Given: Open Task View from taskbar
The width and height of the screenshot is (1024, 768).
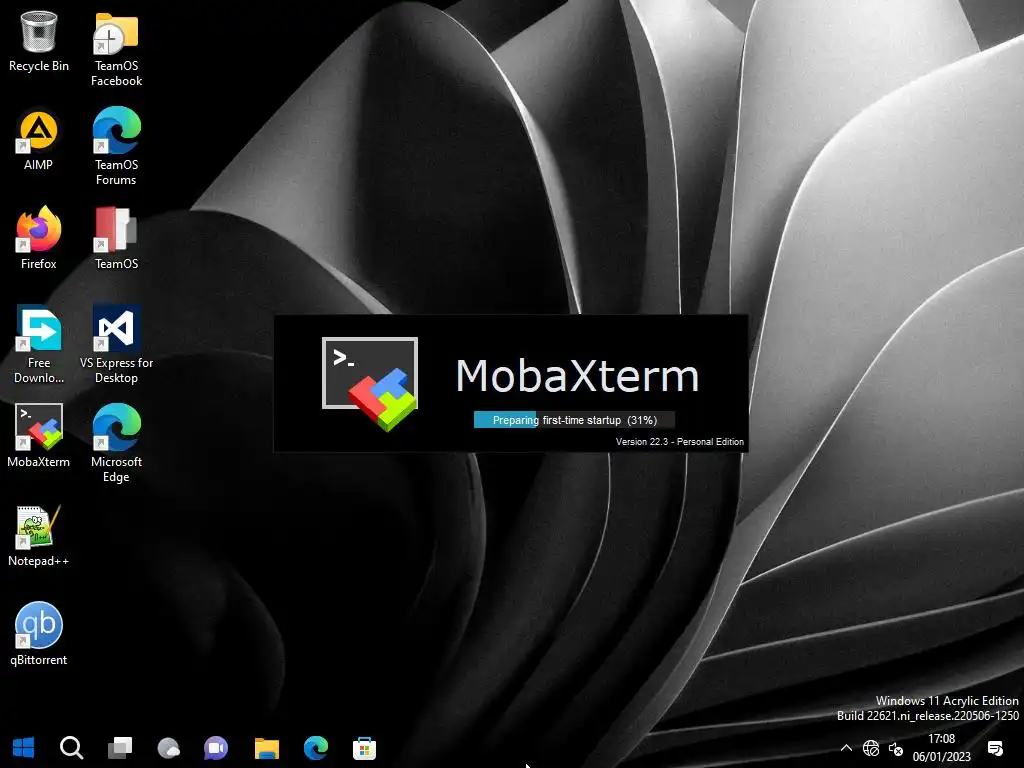Looking at the screenshot, I should point(120,748).
